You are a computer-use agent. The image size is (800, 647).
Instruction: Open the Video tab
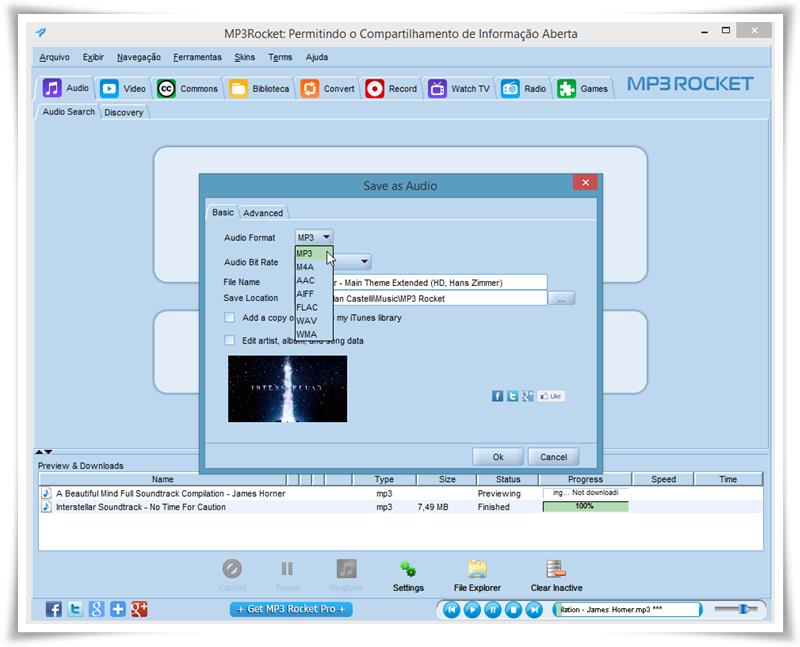pyautogui.click(x=122, y=88)
